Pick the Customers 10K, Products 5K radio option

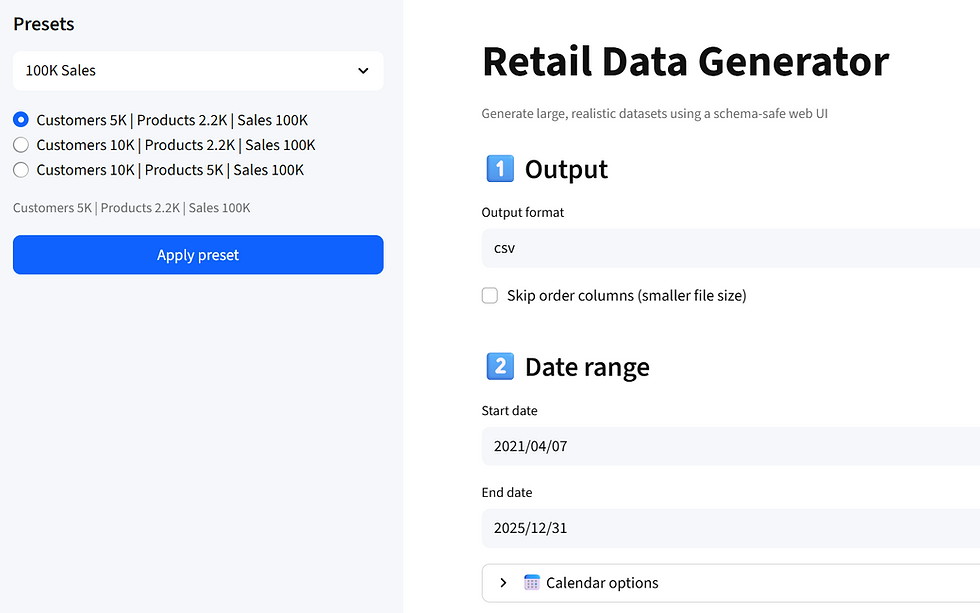pyautogui.click(x=21, y=170)
